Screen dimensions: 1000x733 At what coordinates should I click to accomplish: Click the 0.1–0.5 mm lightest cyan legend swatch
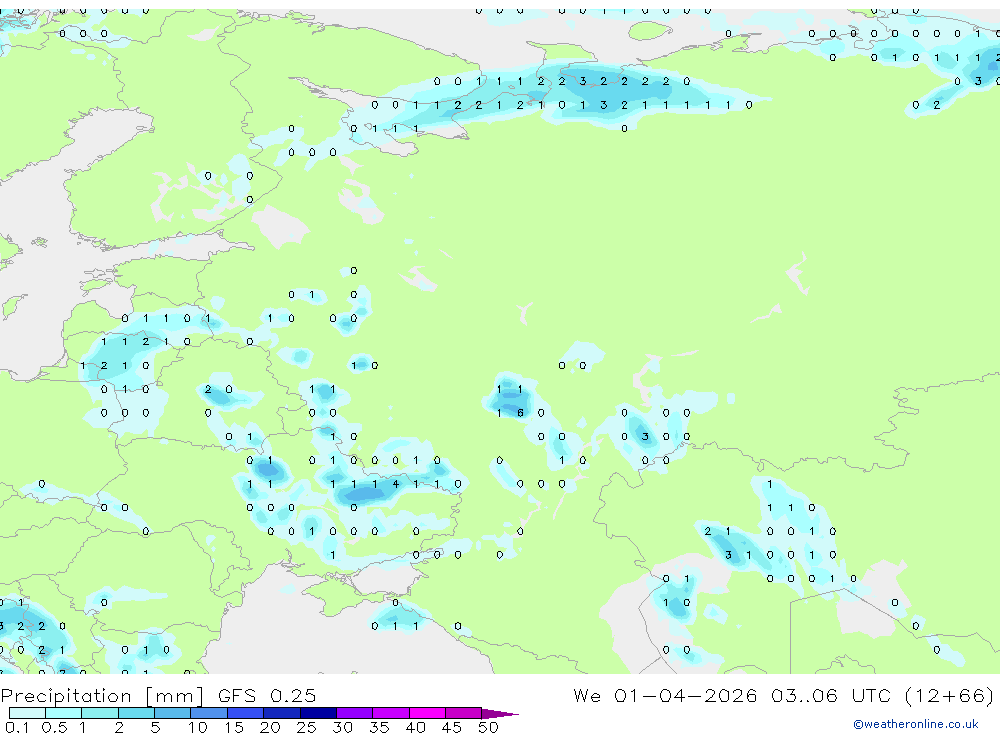(x=27, y=713)
